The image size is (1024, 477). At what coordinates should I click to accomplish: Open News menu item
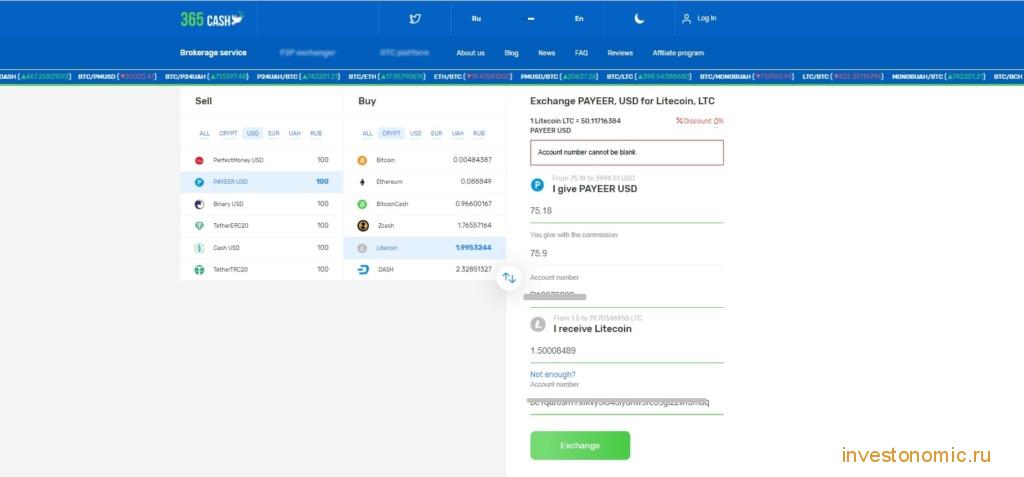(x=547, y=53)
